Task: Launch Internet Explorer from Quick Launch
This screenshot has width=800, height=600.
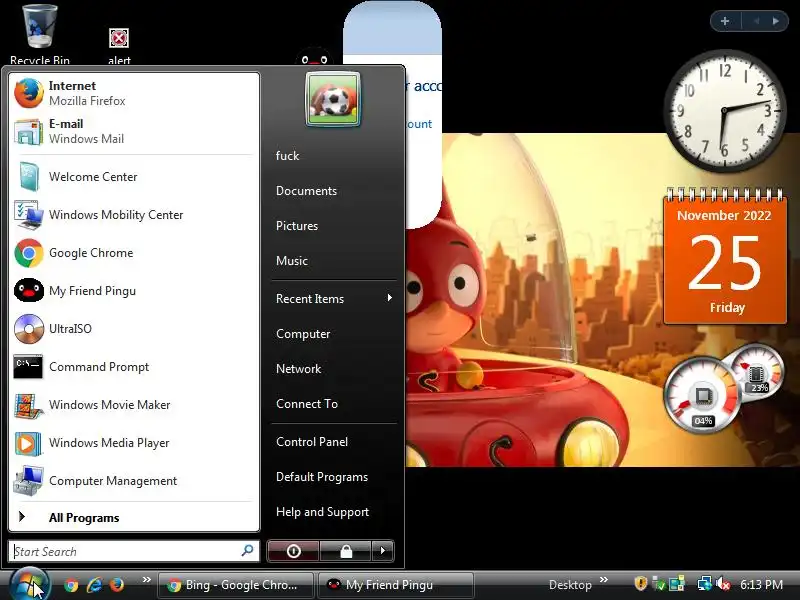Action: (x=94, y=585)
